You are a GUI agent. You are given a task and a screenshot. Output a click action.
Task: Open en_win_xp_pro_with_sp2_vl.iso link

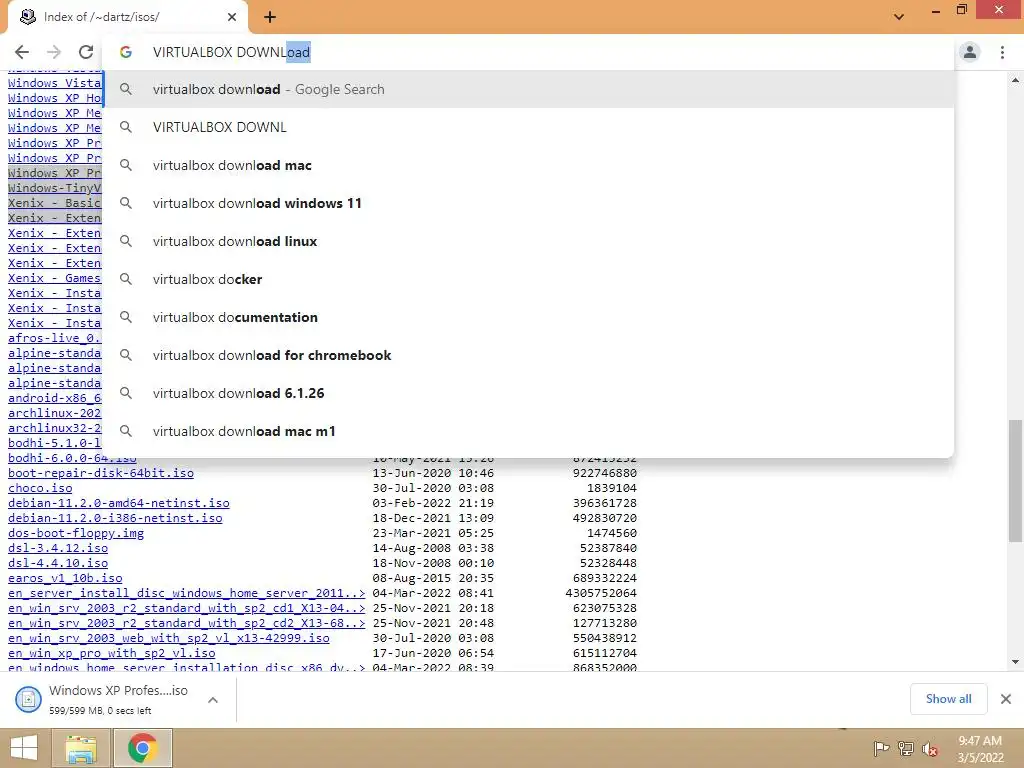point(111,653)
